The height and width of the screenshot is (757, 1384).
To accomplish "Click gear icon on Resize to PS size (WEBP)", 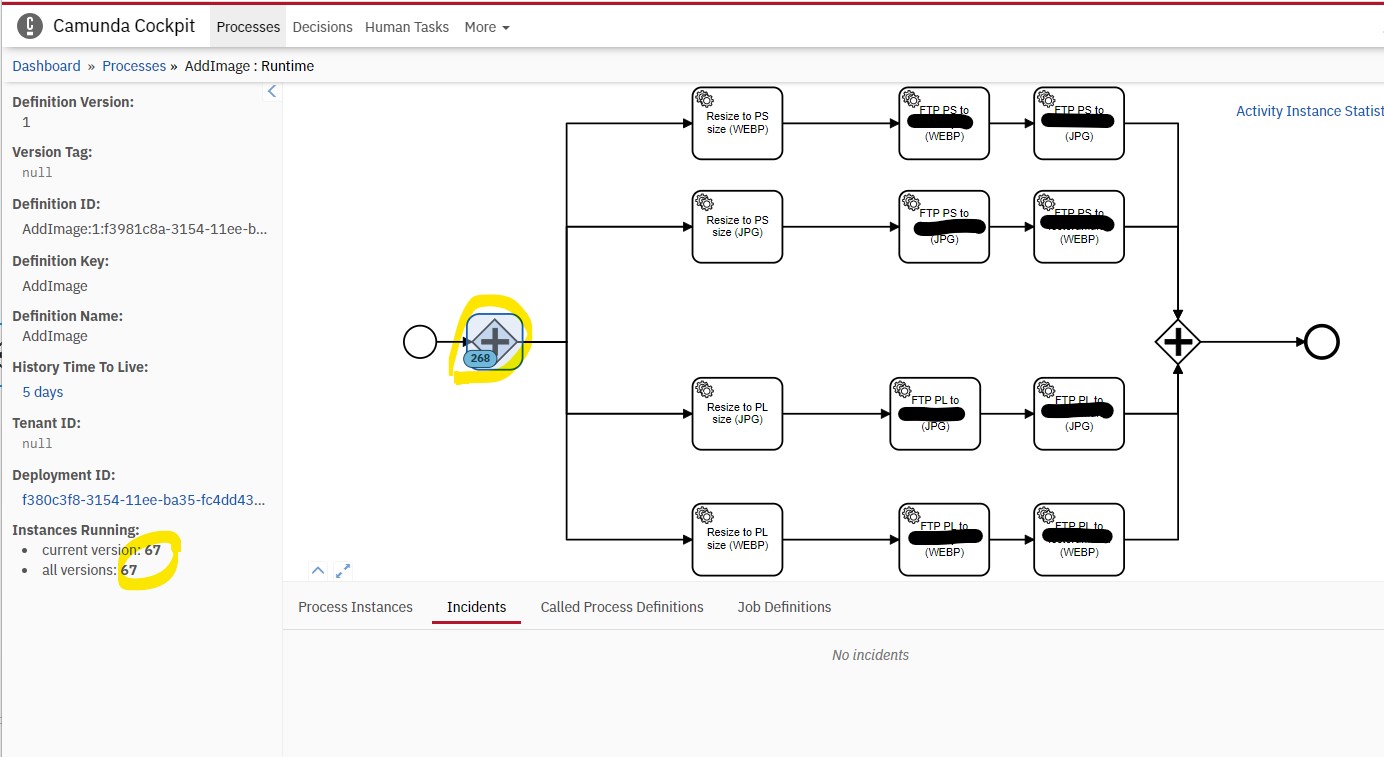I will [x=705, y=99].
